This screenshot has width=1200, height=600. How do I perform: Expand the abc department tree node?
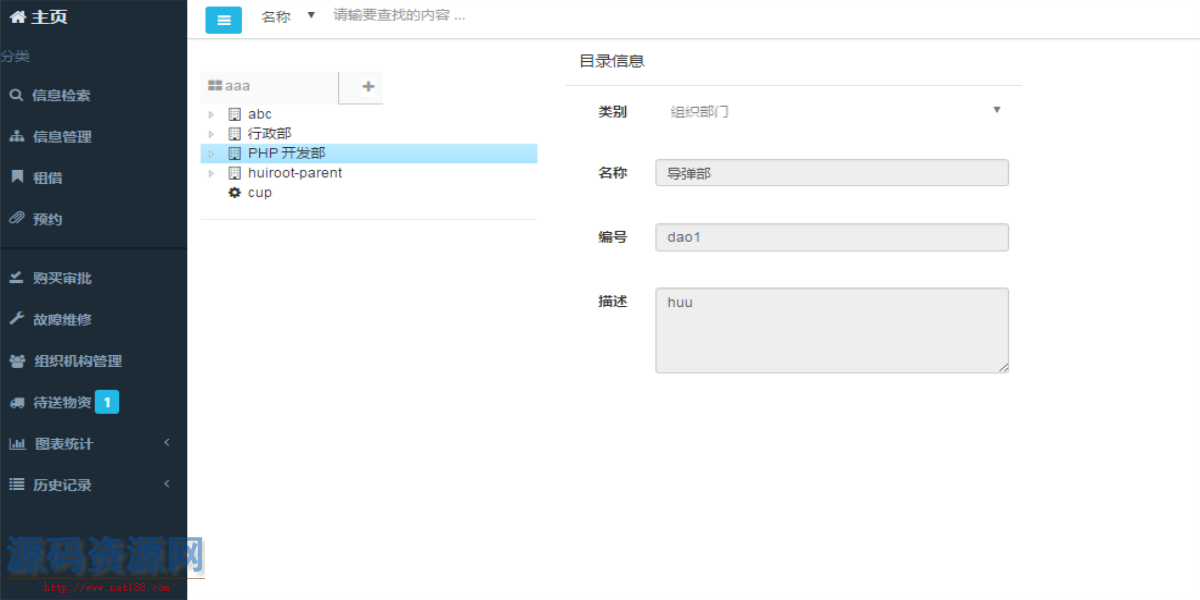pos(211,114)
